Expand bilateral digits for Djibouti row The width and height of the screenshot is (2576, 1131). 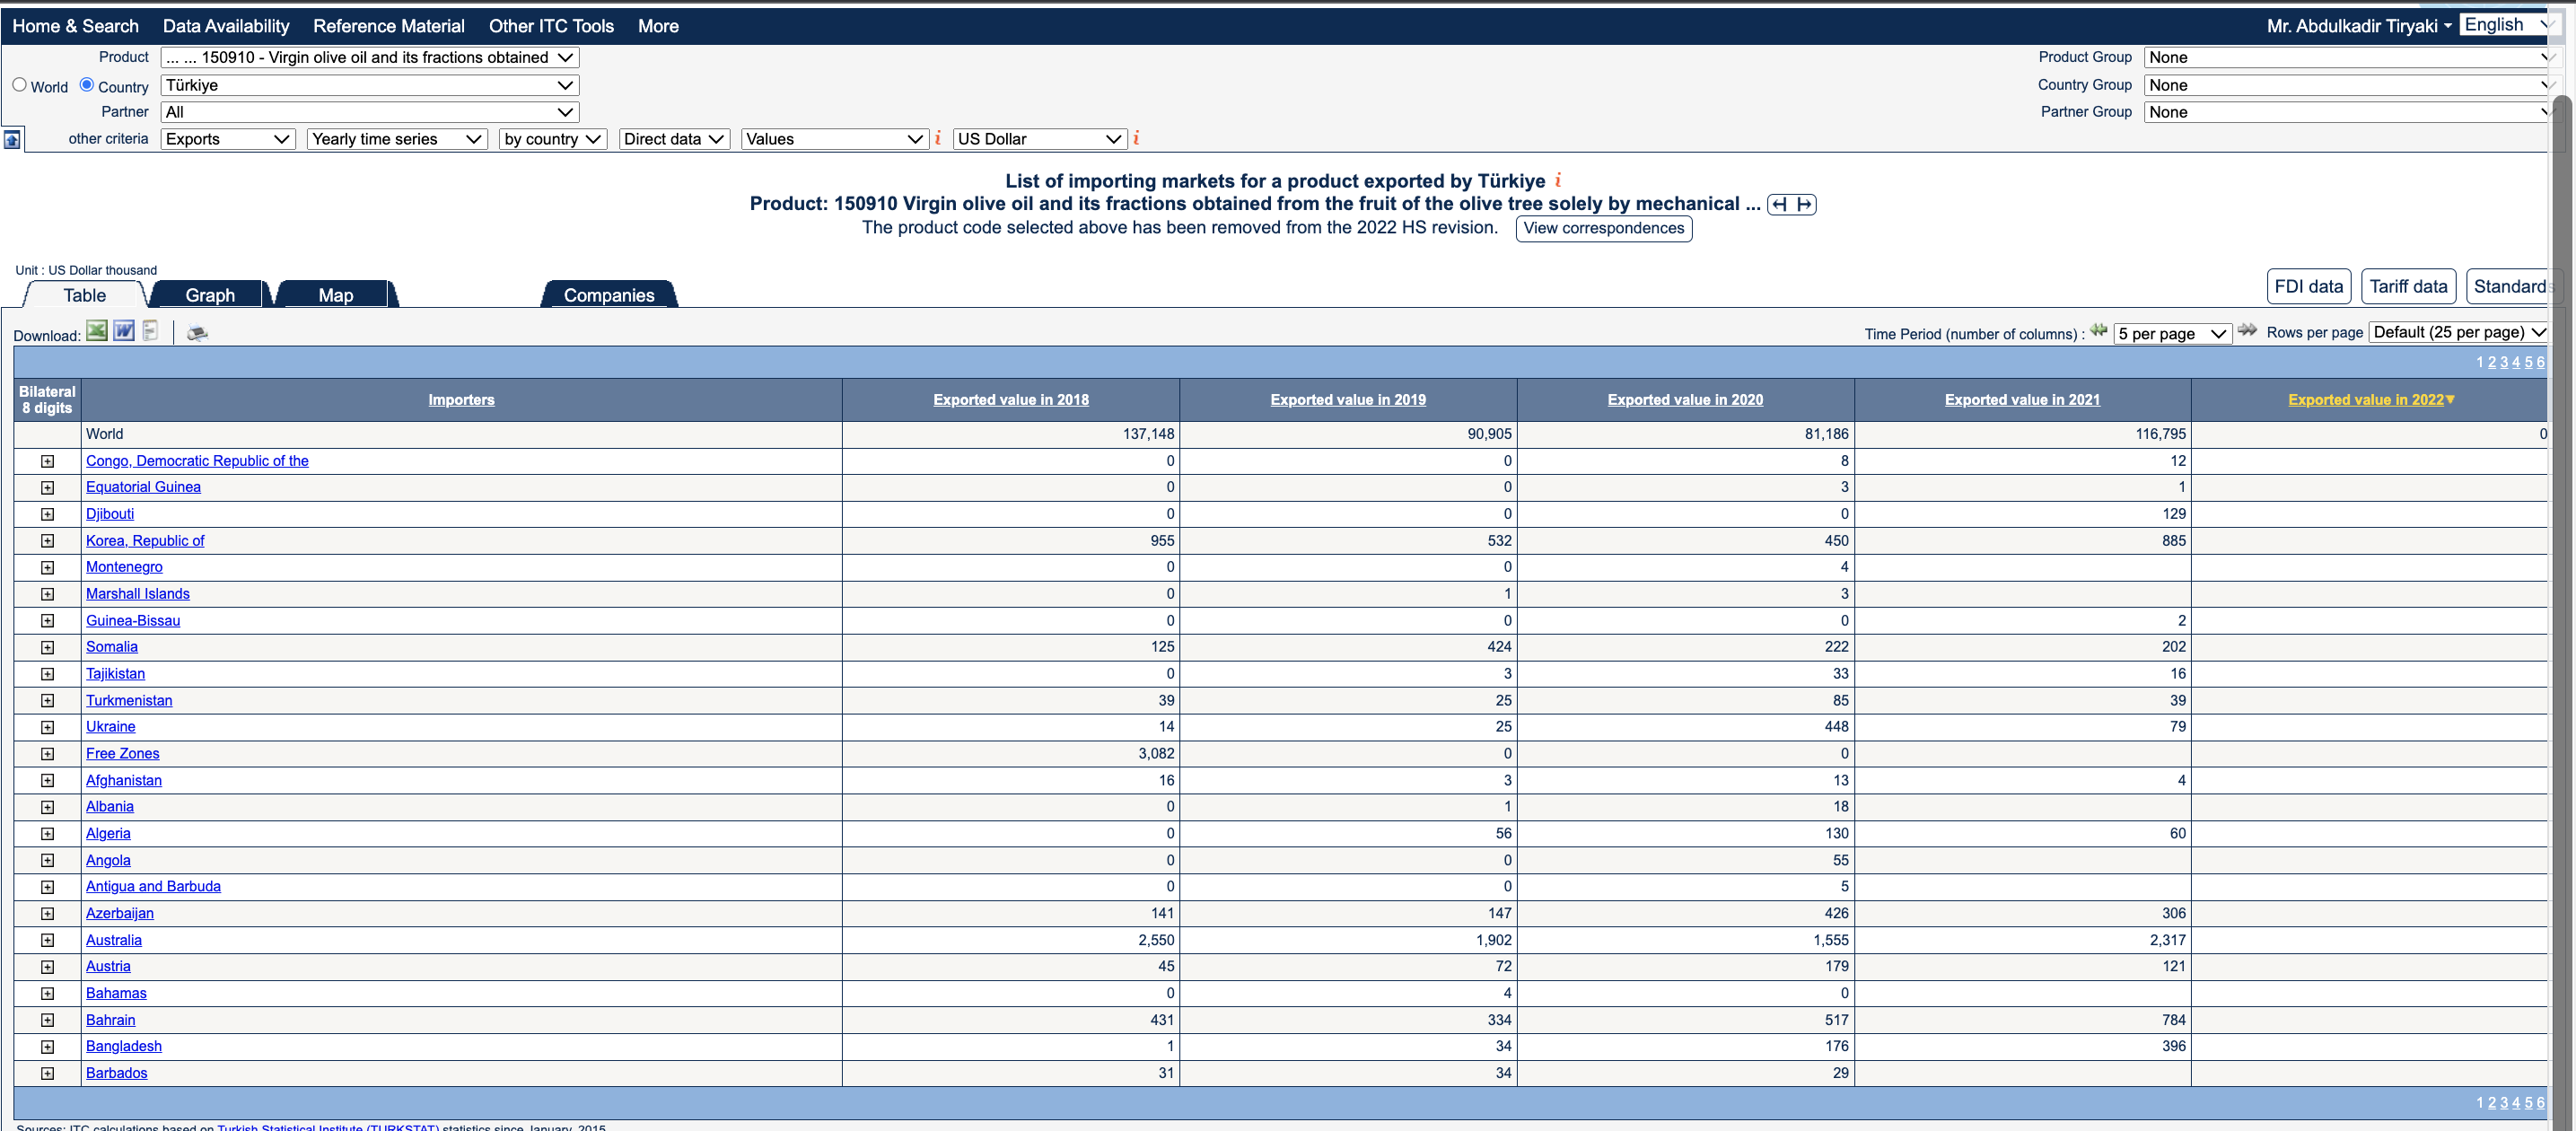point(47,514)
